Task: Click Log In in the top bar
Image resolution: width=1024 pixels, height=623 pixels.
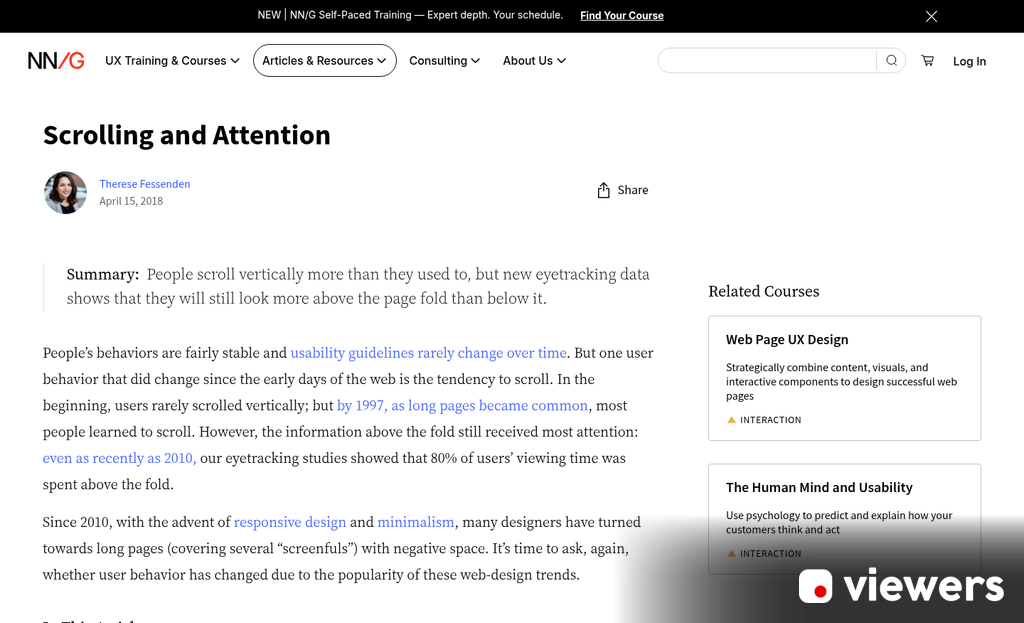Action: click(968, 61)
